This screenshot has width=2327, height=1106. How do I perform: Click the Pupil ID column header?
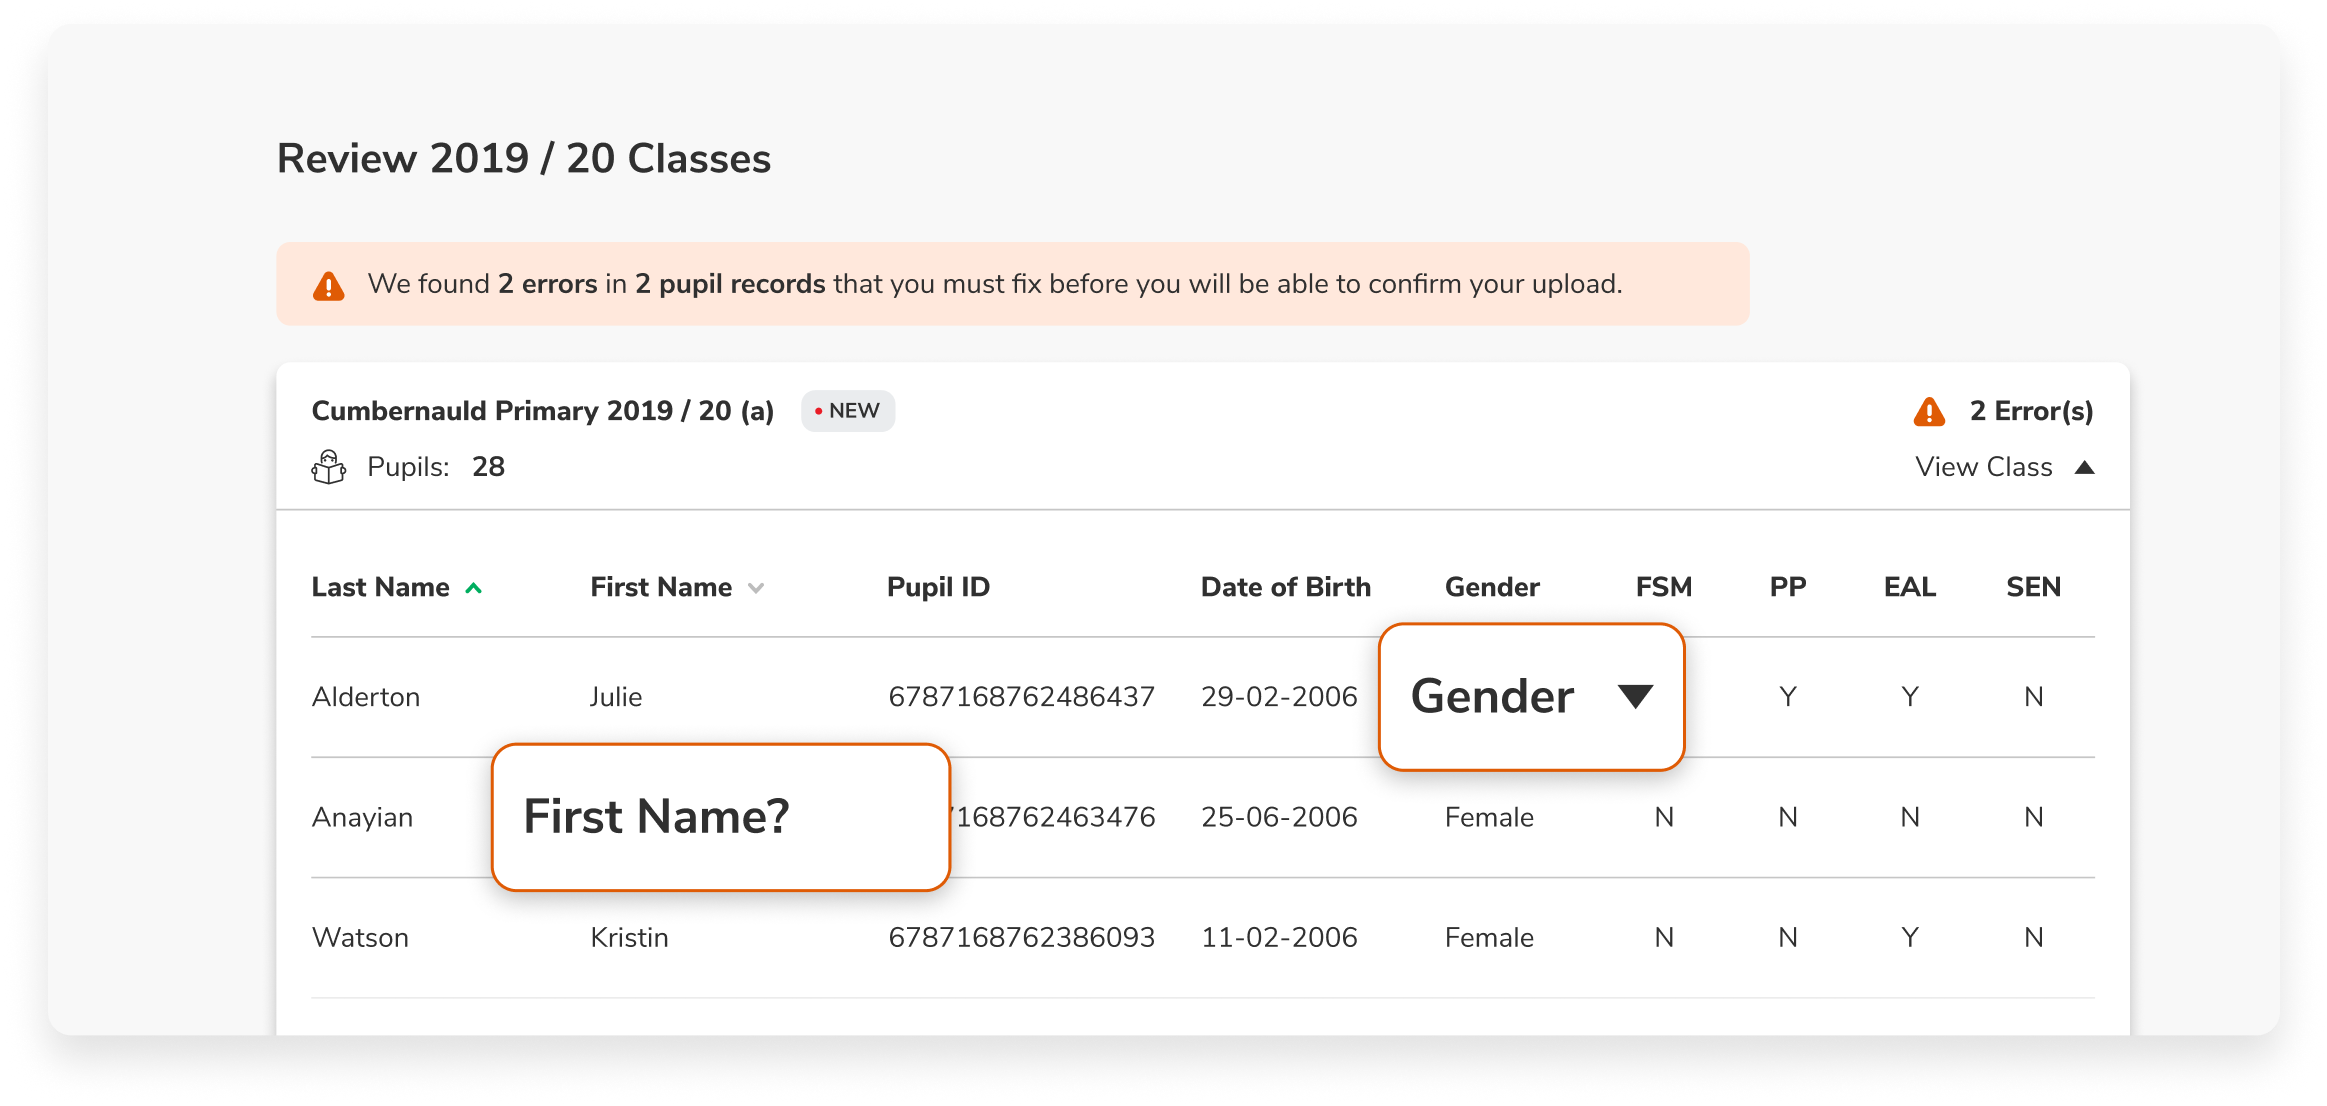click(x=938, y=587)
